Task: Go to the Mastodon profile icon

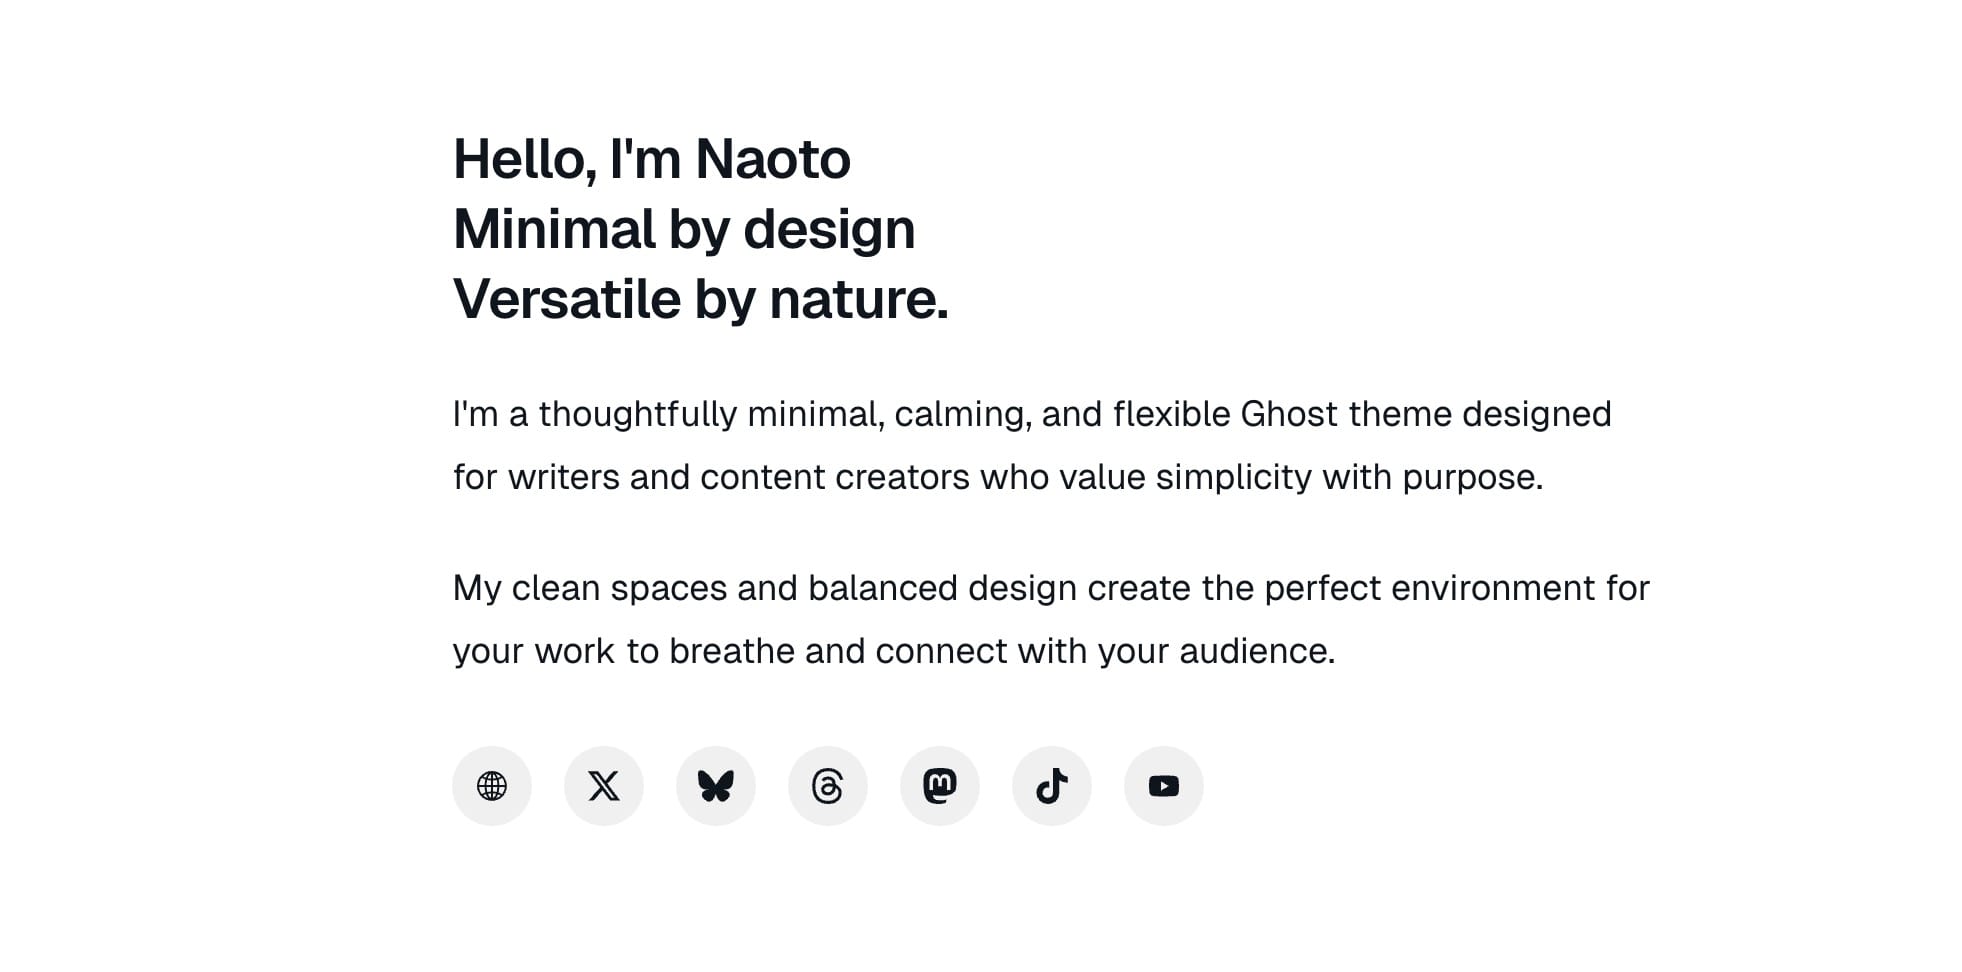Action: tap(940, 786)
